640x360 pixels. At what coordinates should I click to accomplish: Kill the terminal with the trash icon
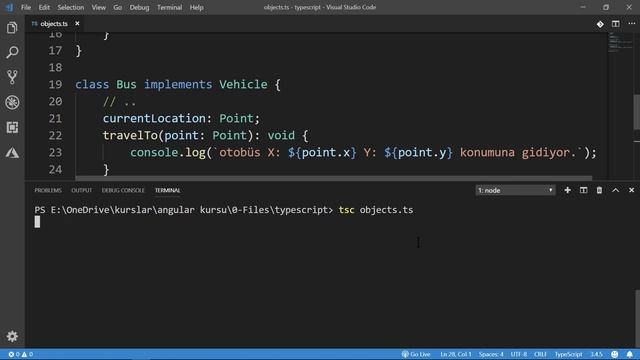pyautogui.click(x=599, y=190)
